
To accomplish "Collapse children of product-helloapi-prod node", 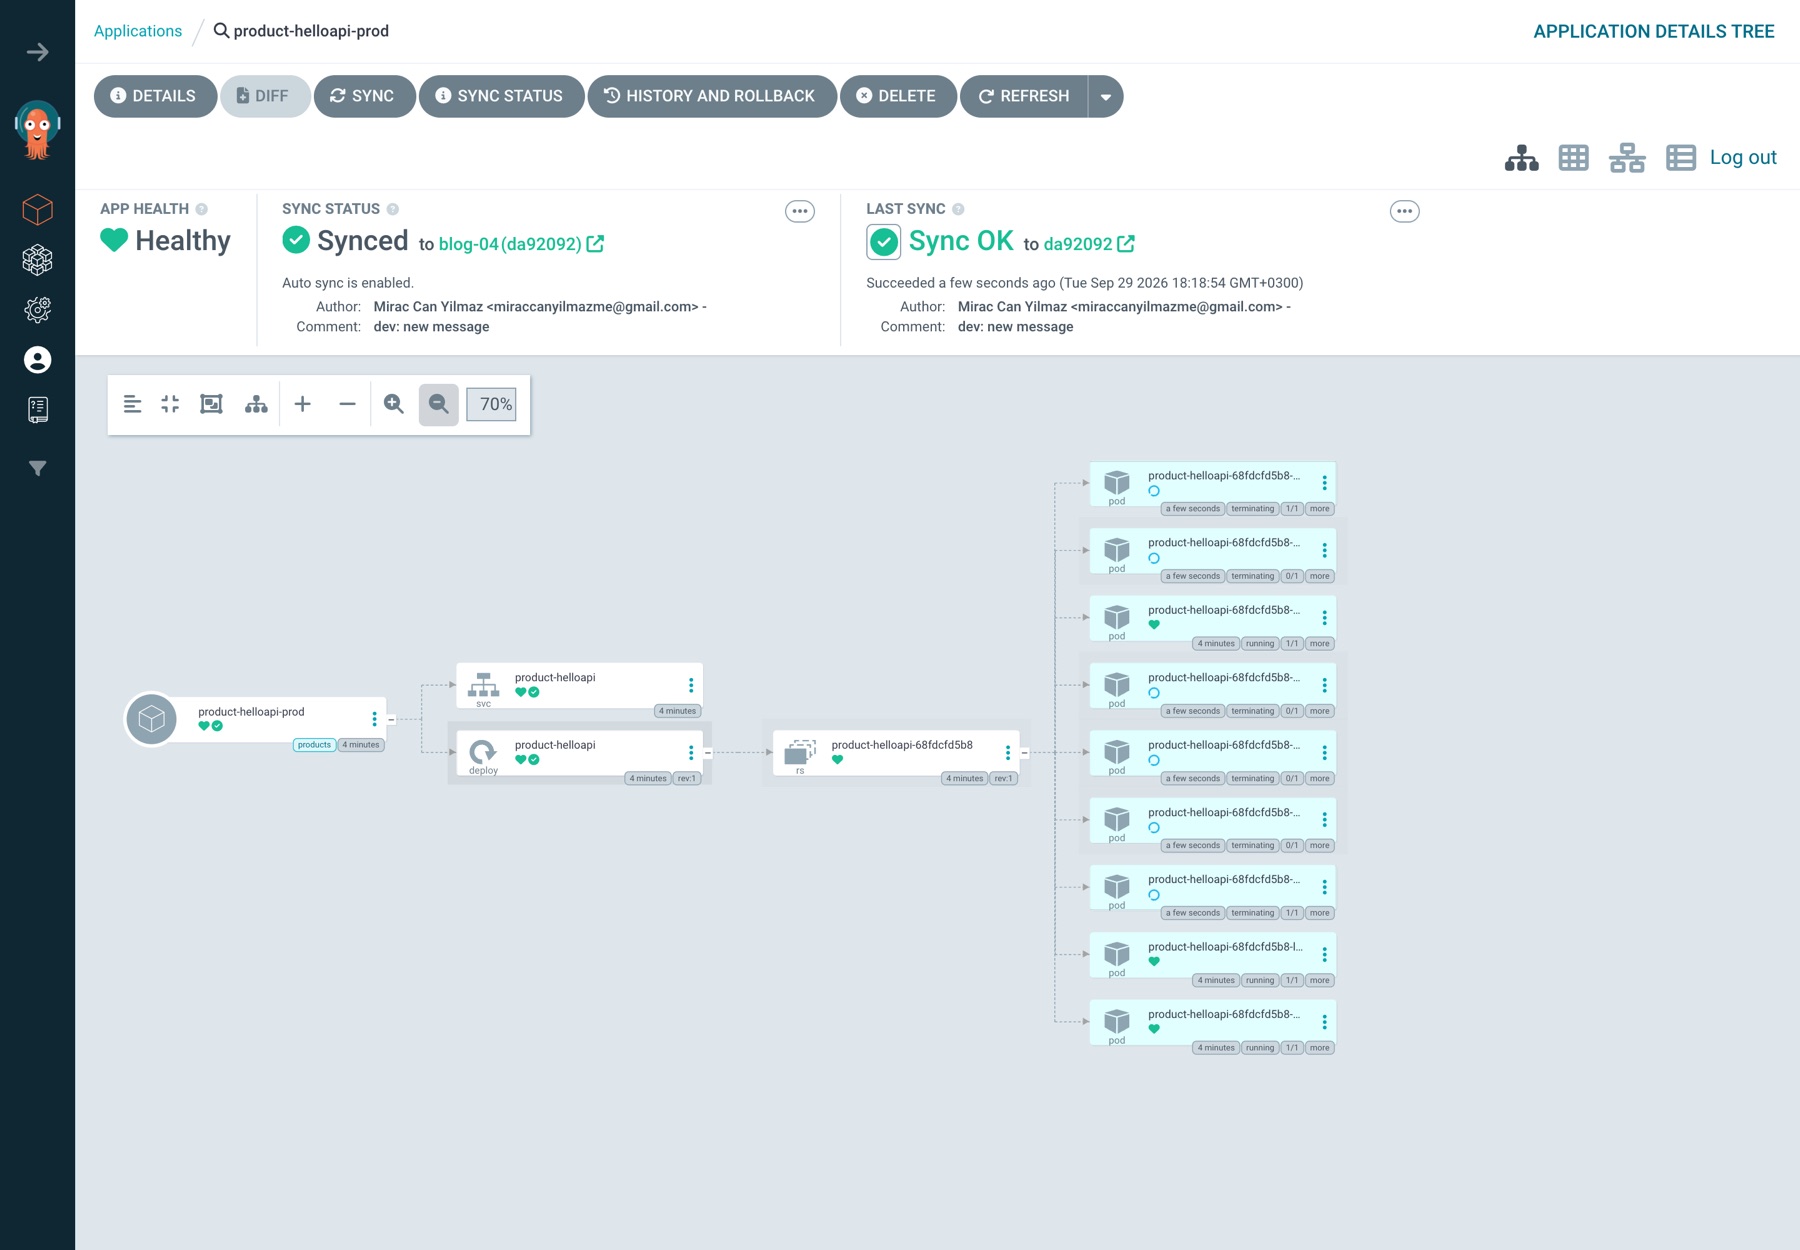I will coord(391,719).
